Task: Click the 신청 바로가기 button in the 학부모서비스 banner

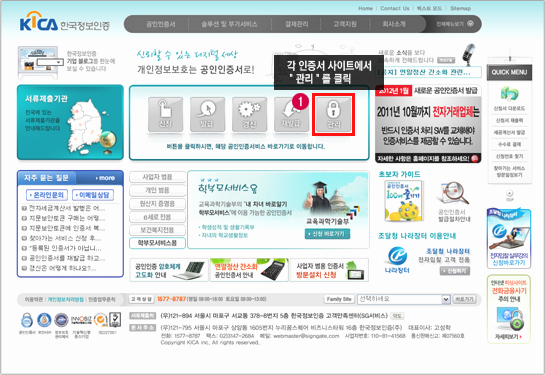Action: click(x=327, y=234)
